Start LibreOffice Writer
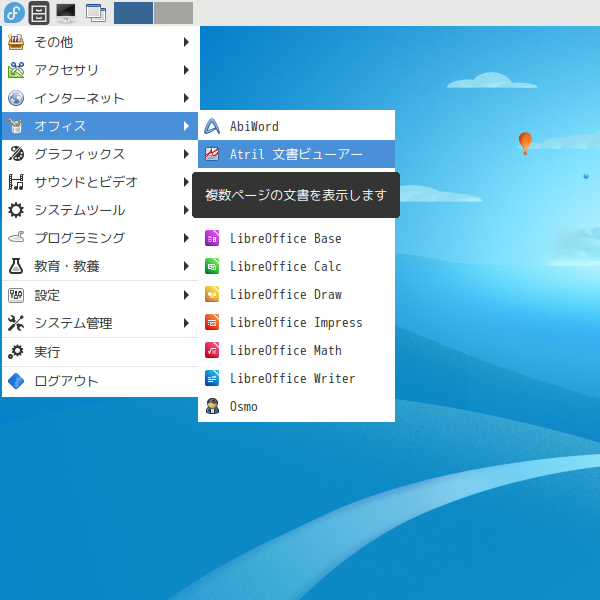Image resolution: width=600 pixels, height=600 pixels. 297,378
